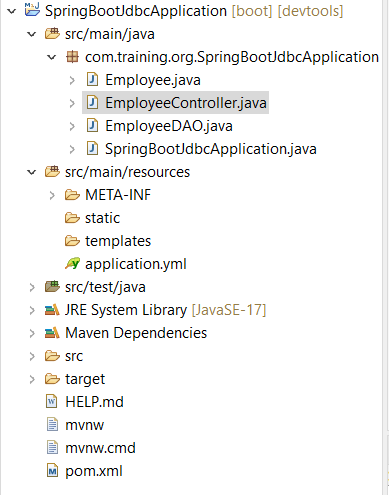Image resolution: width=389 pixels, height=495 pixels.
Task: Select the templates folder name
Action: (x=118, y=241)
